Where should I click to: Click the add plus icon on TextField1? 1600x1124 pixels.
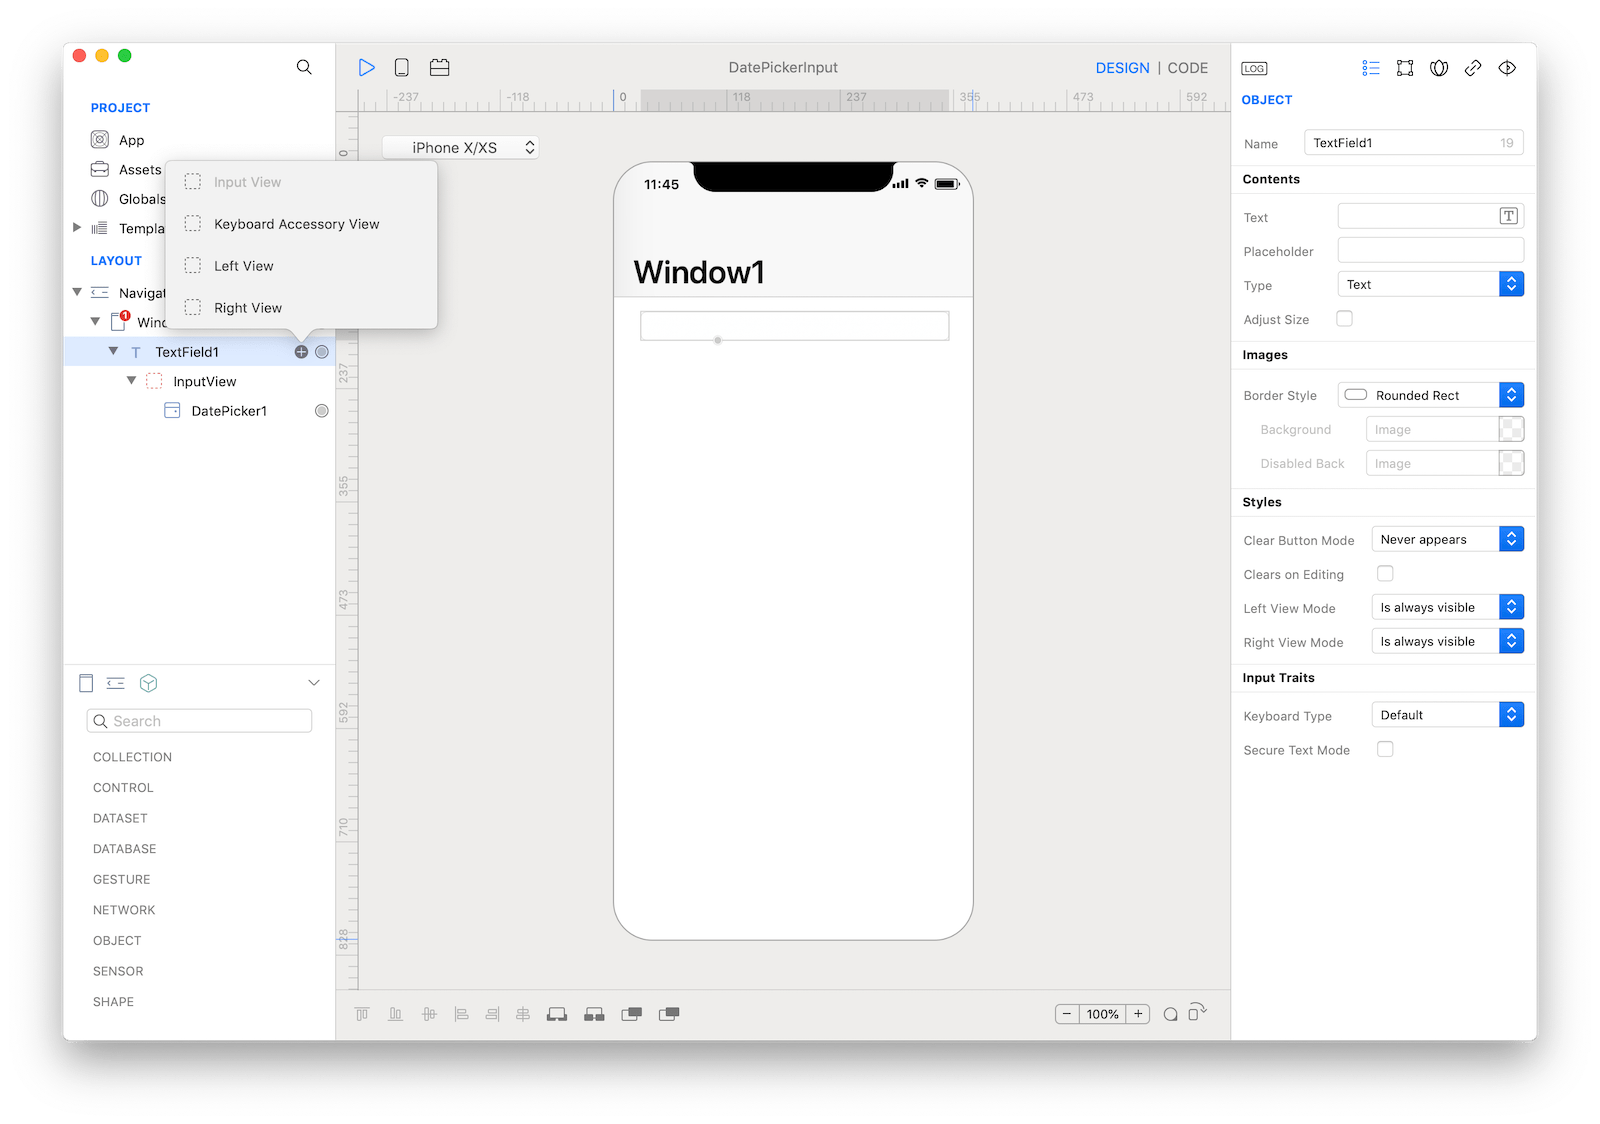tap(301, 352)
